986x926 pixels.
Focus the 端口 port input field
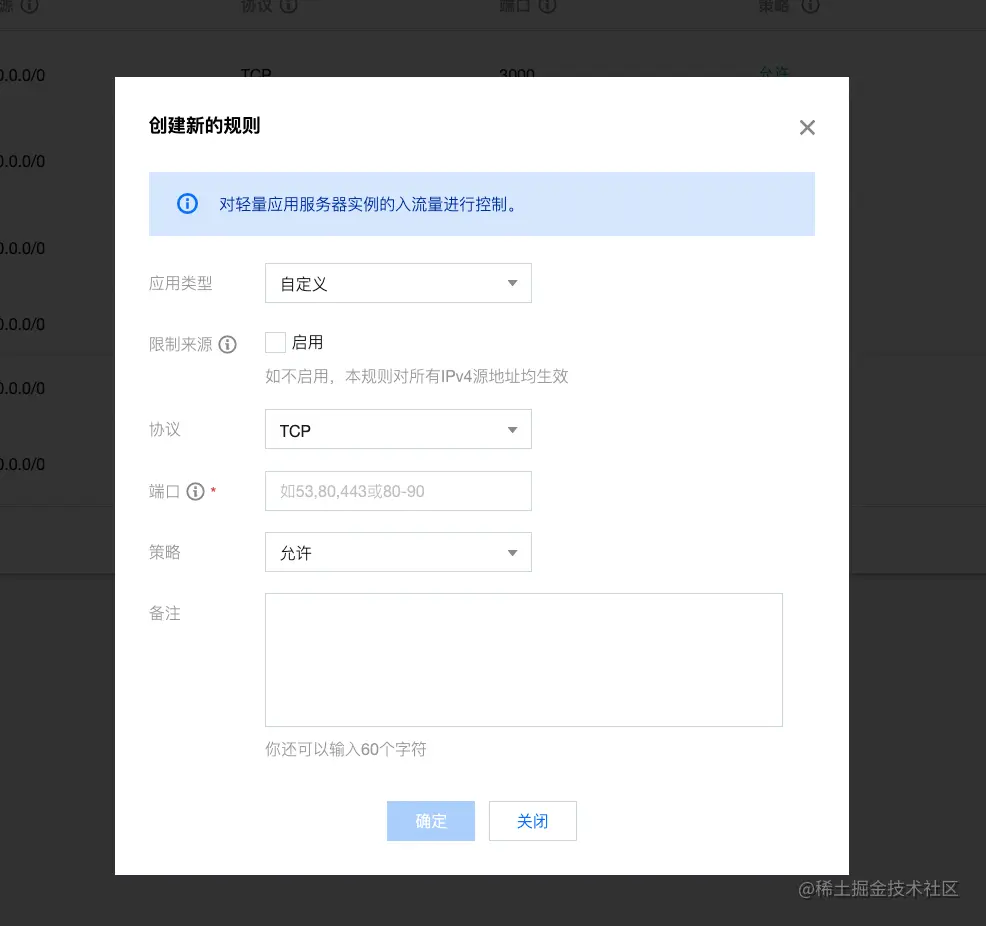coord(398,491)
